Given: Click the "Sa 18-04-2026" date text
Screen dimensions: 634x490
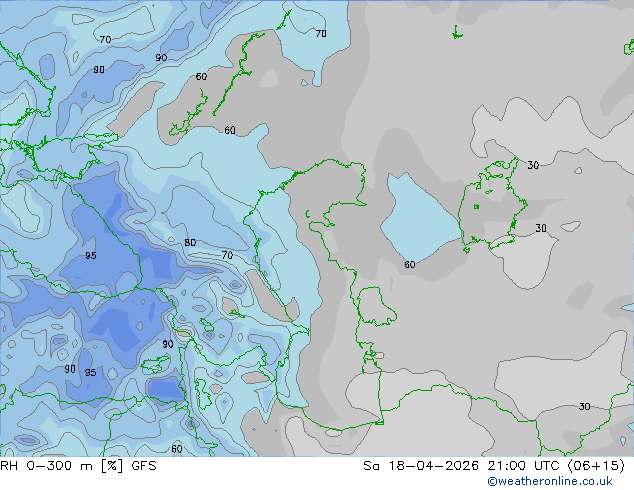Looking at the screenshot, I should pos(421,466).
